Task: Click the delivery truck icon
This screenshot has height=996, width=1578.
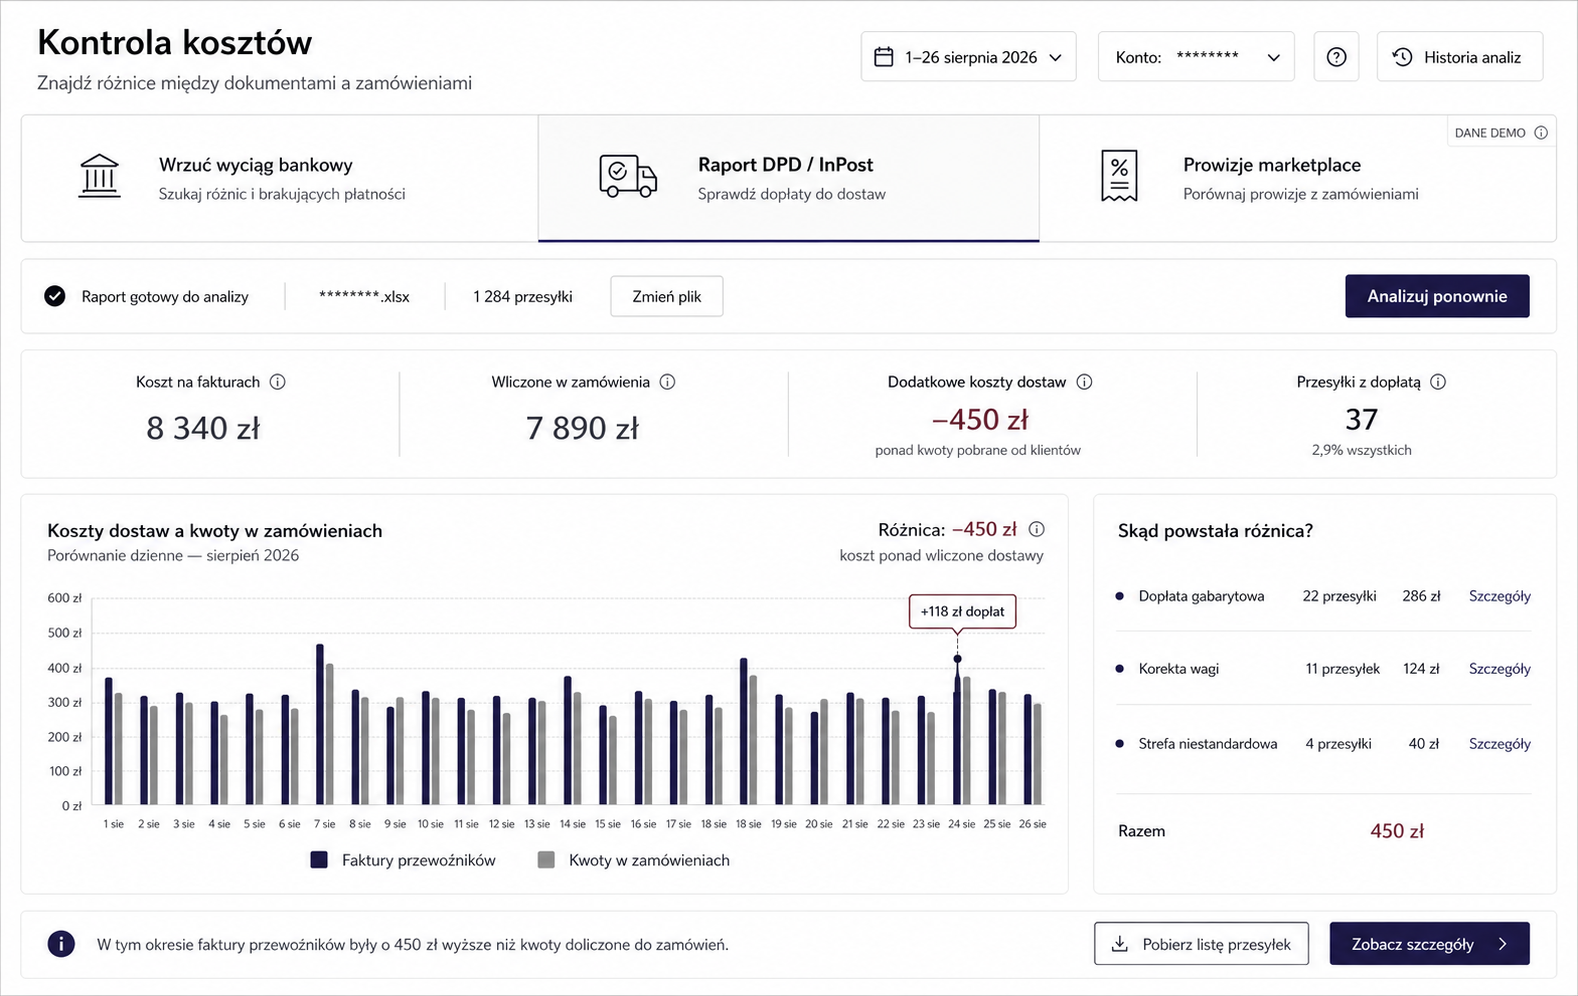Action: click(x=628, y=177)
